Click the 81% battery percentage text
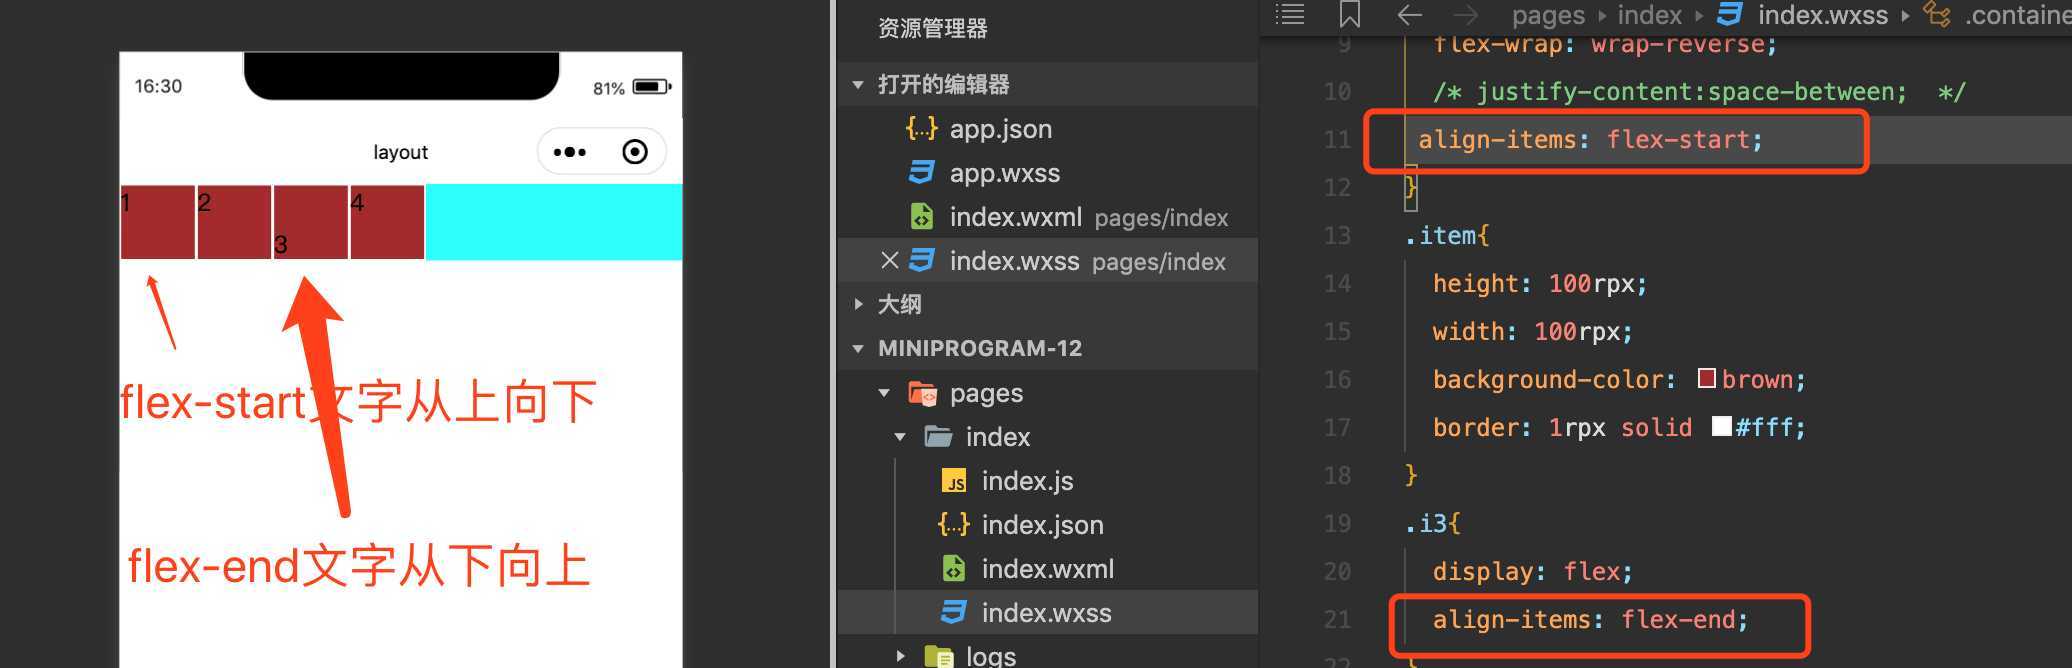The image size is (2072, 668). tap(609, 88)
